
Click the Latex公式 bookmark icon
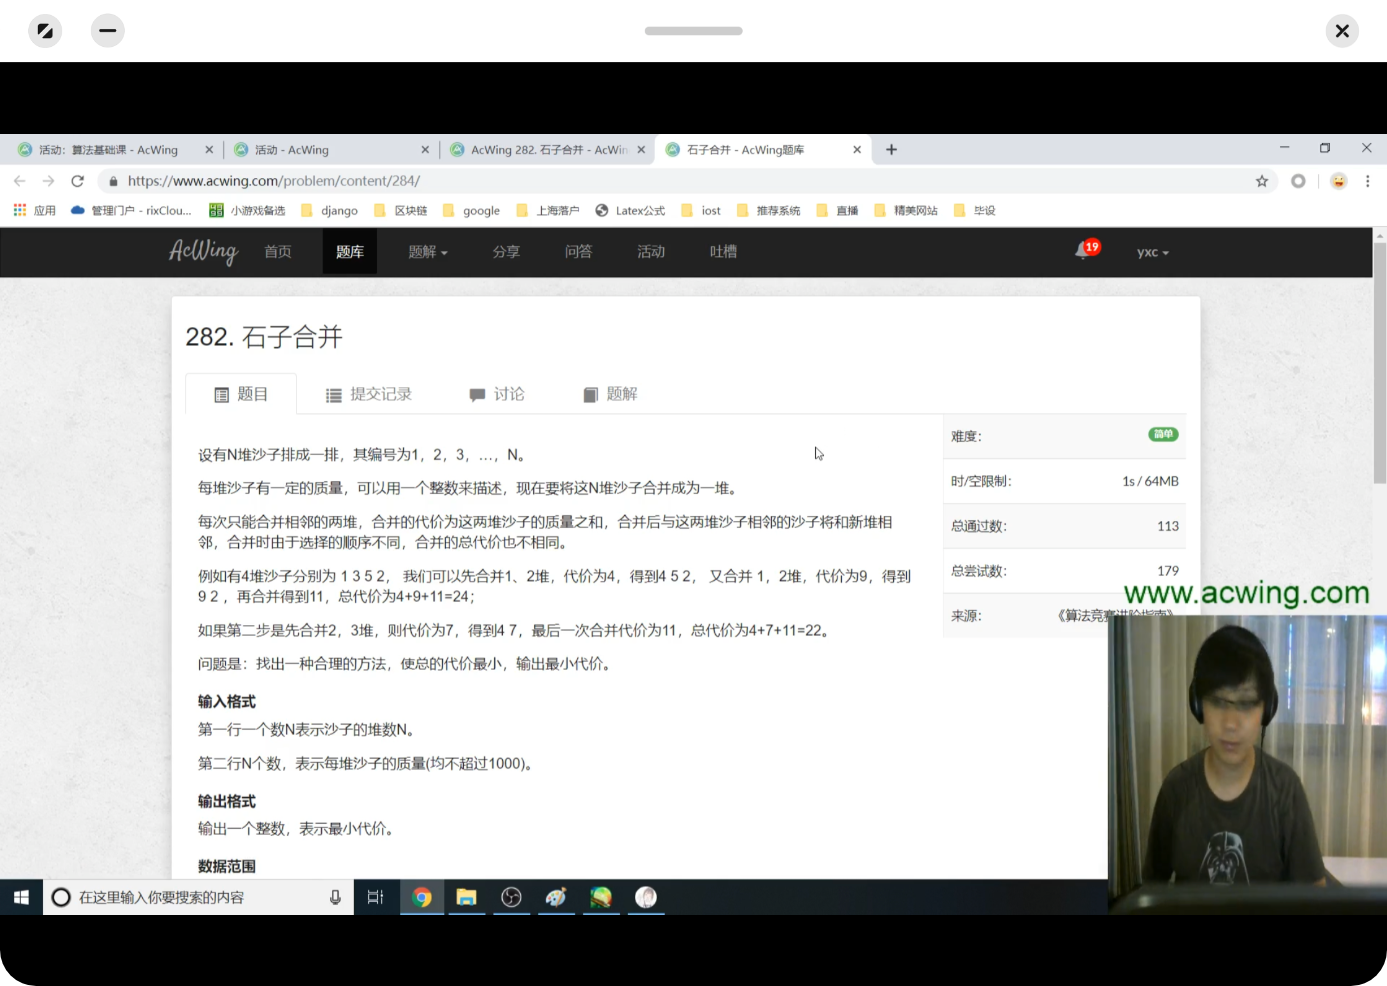tap(602, 210)
